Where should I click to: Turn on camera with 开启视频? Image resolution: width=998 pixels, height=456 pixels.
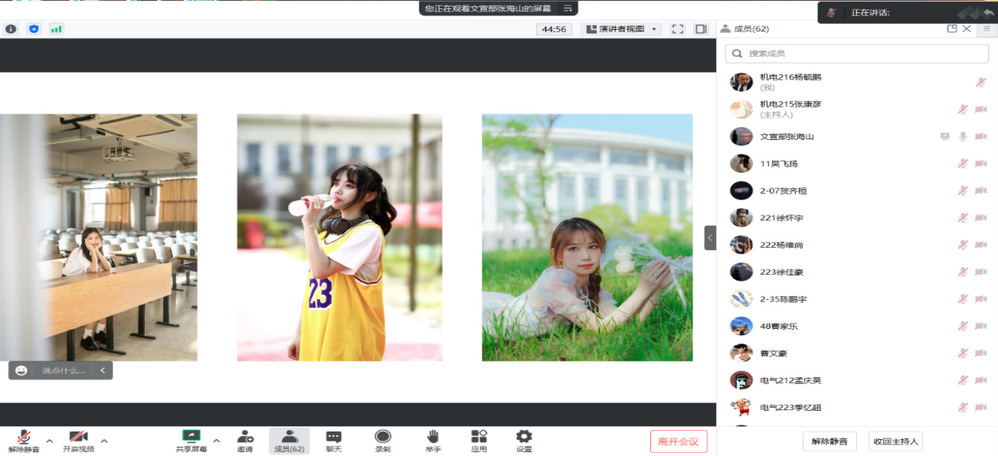coord(79,439)
